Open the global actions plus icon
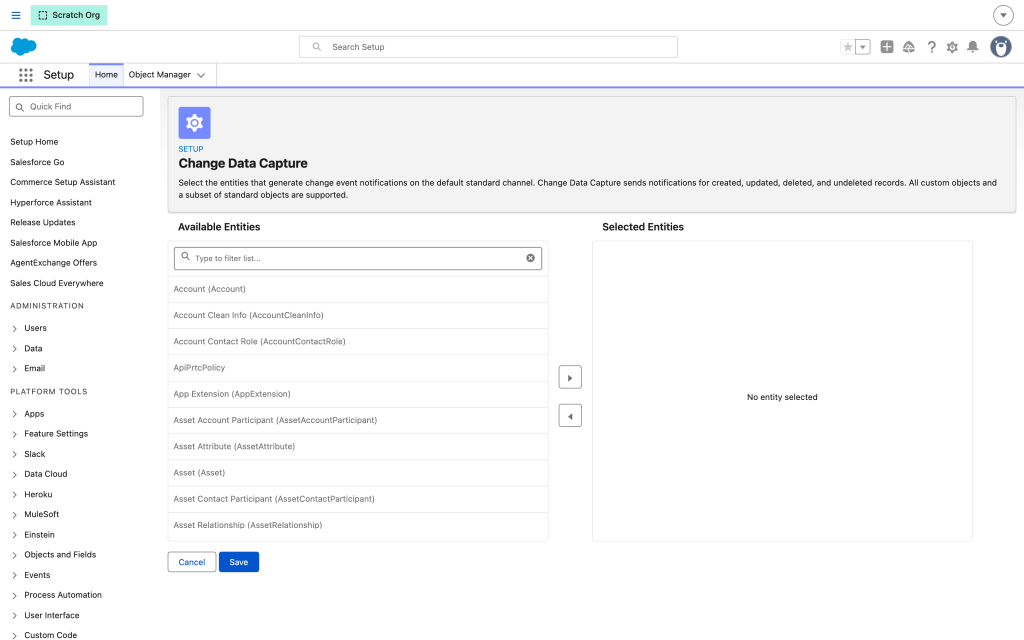This screenshot has height=640, width=1024. [x=887, y=47]
